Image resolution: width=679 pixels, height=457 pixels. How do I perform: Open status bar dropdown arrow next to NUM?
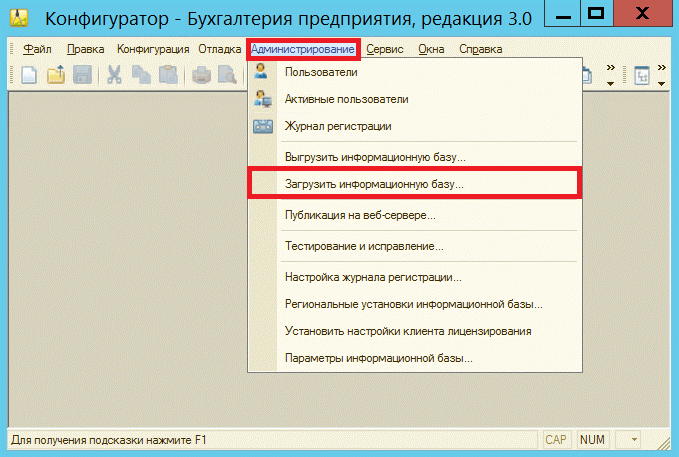tap(634, 440)
